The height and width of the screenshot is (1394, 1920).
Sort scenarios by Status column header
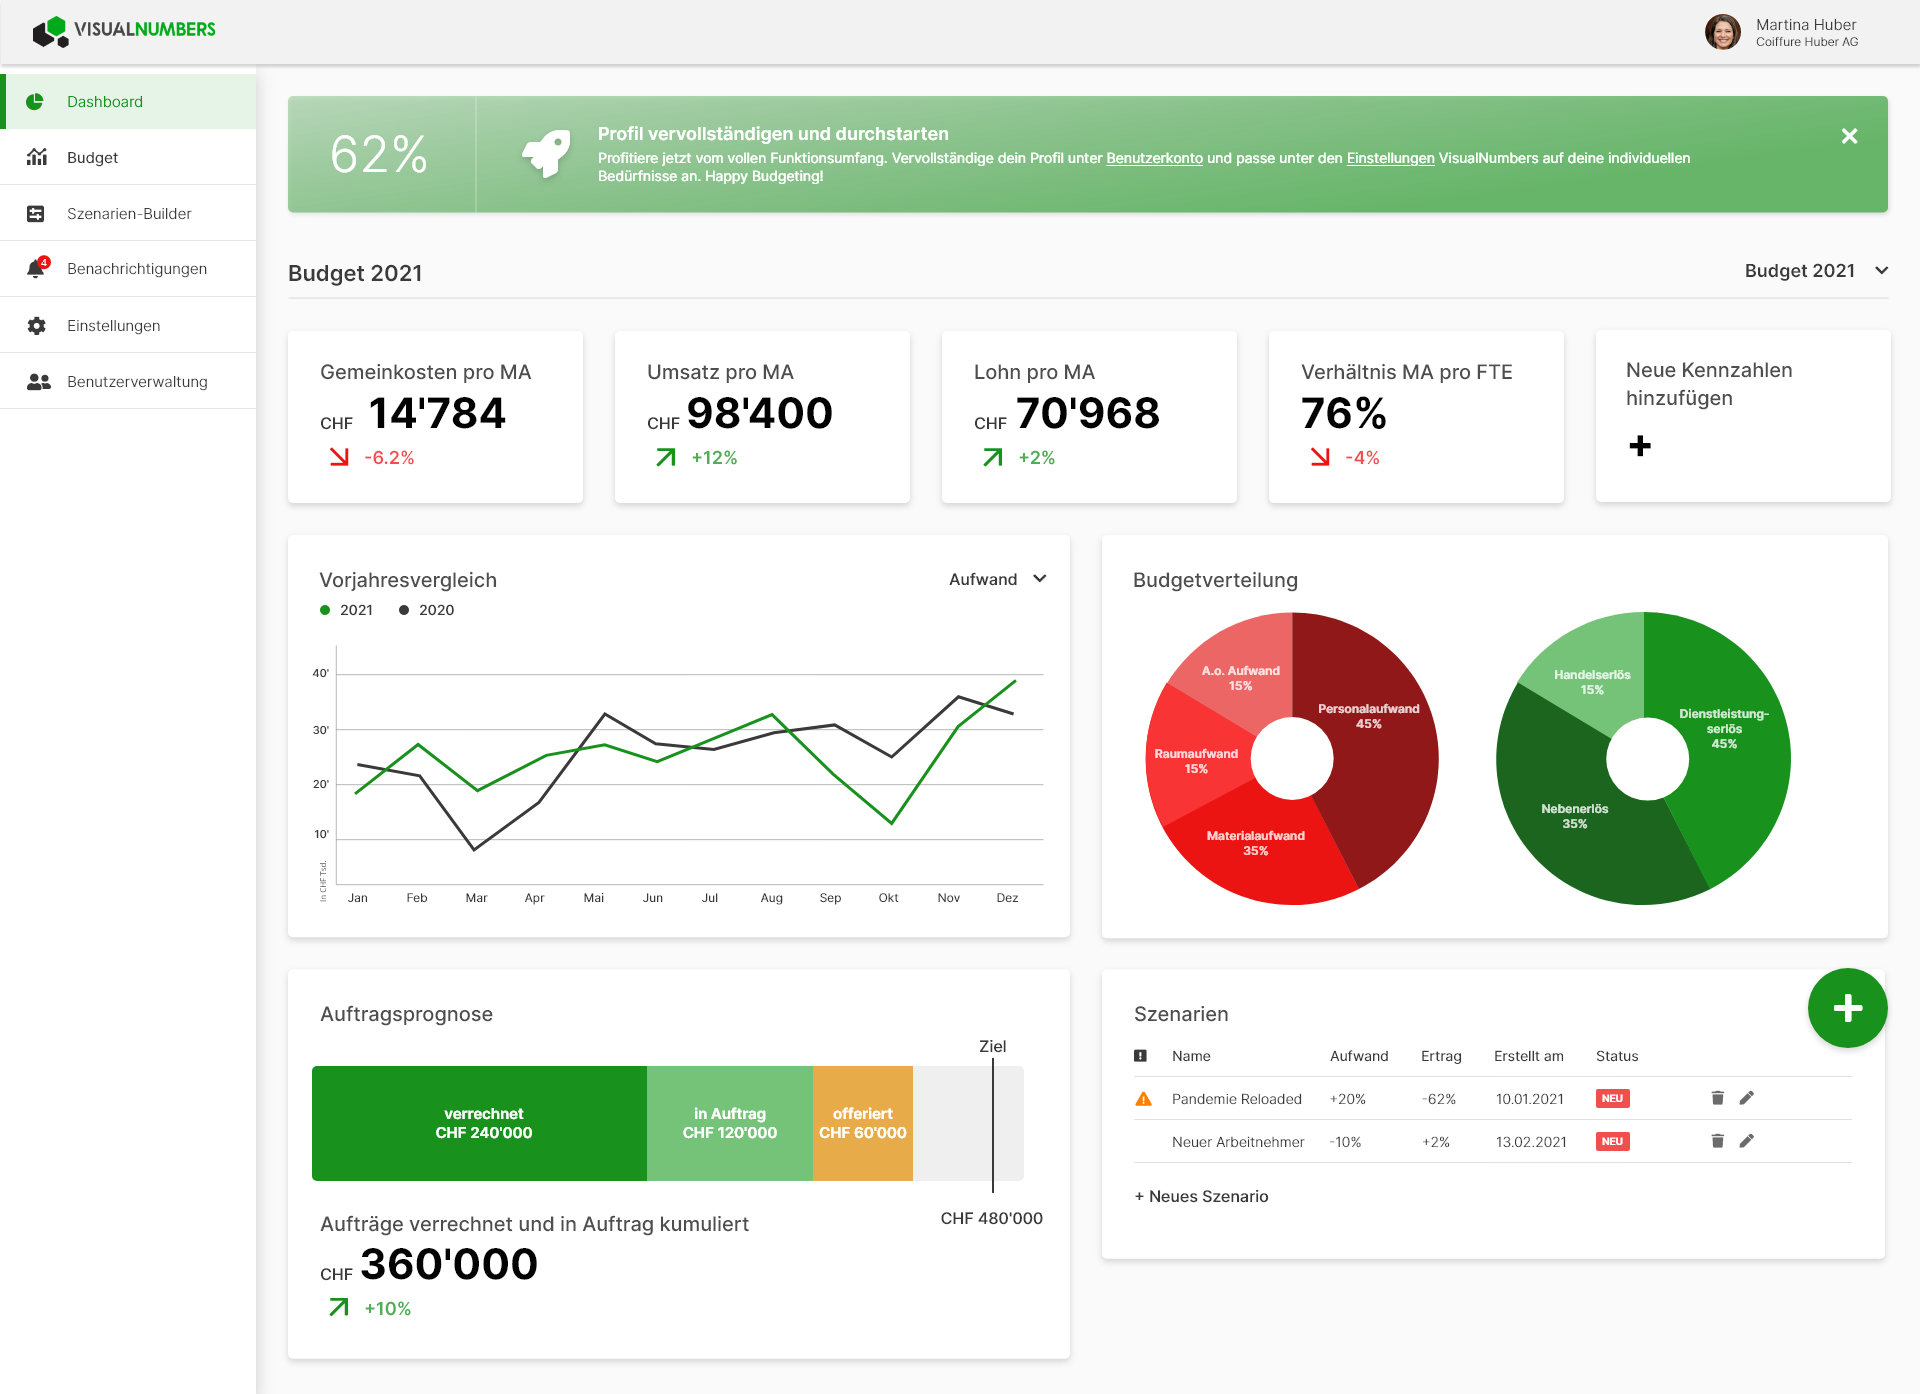pyautogui.click(x=1617, y=1056)
